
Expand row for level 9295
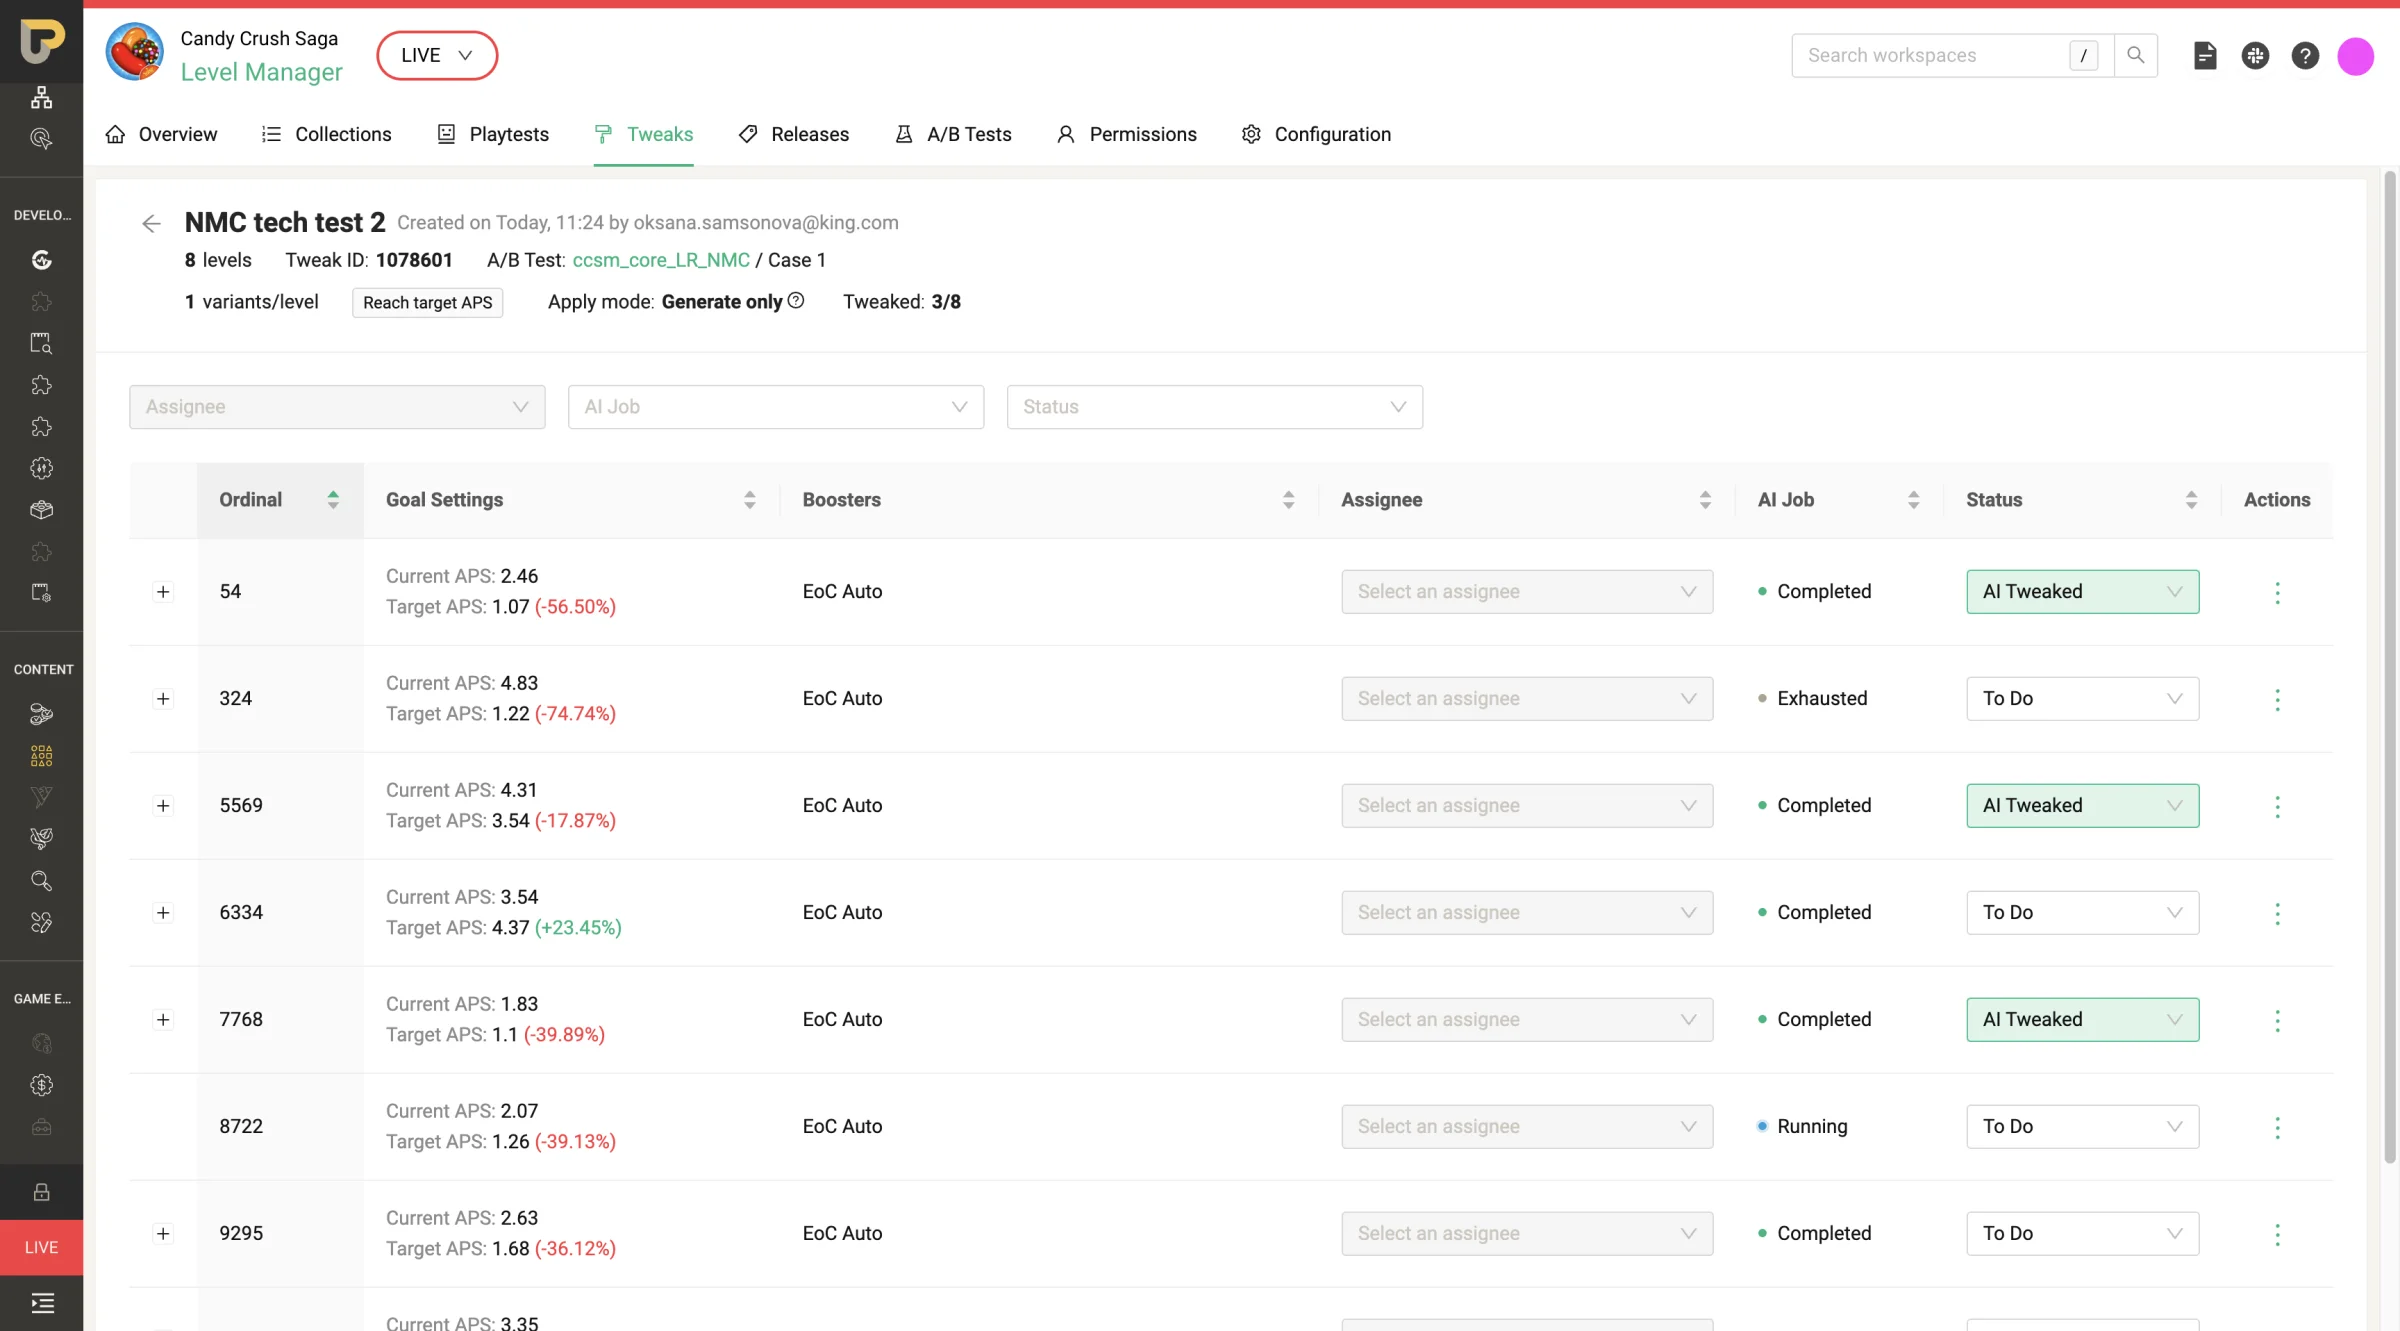pos(163,1234)
